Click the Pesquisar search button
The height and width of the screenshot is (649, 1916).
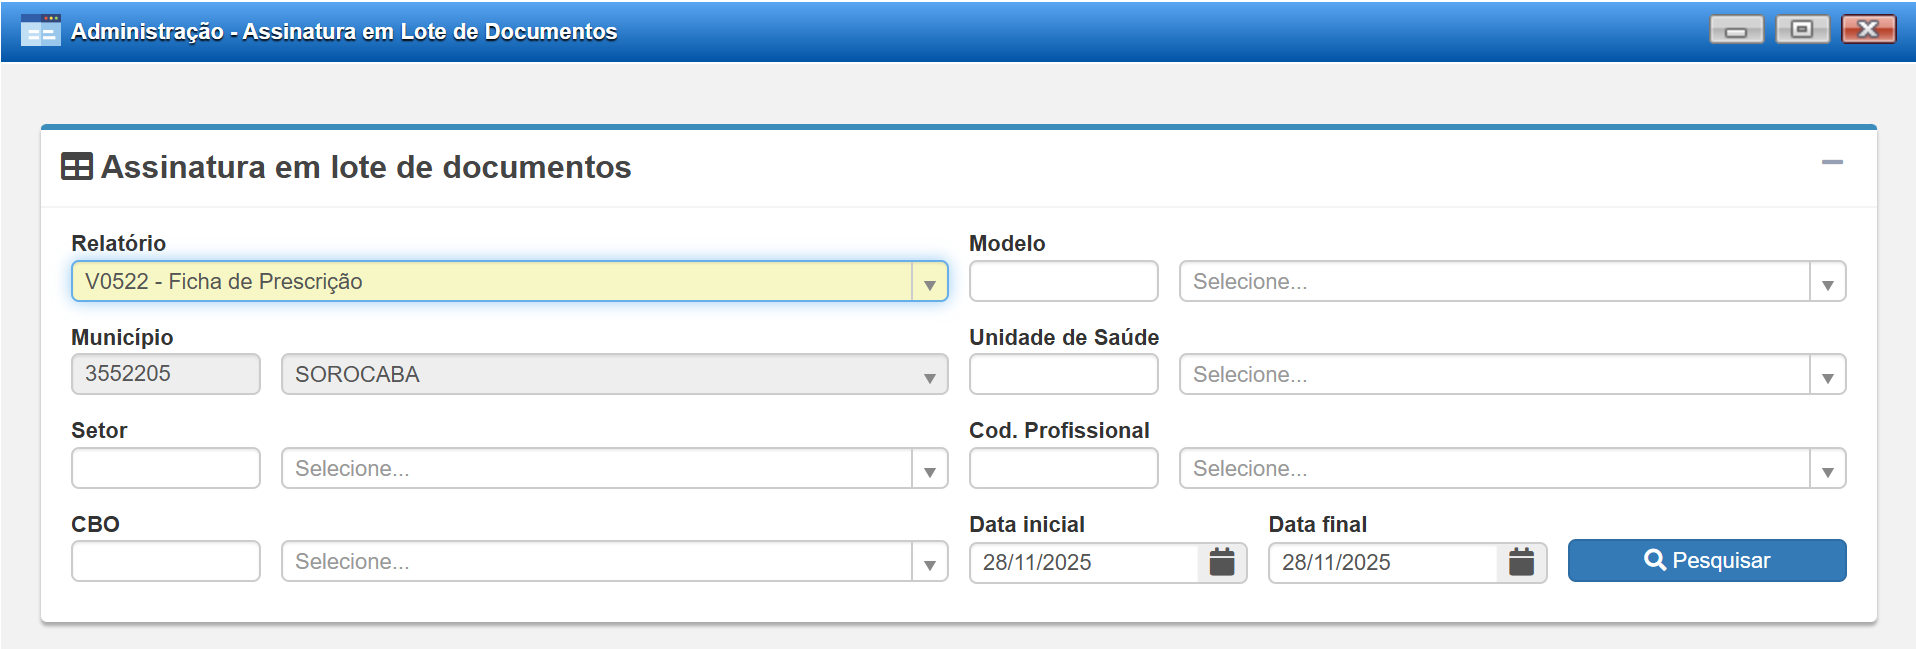(x=1706, y=561)
